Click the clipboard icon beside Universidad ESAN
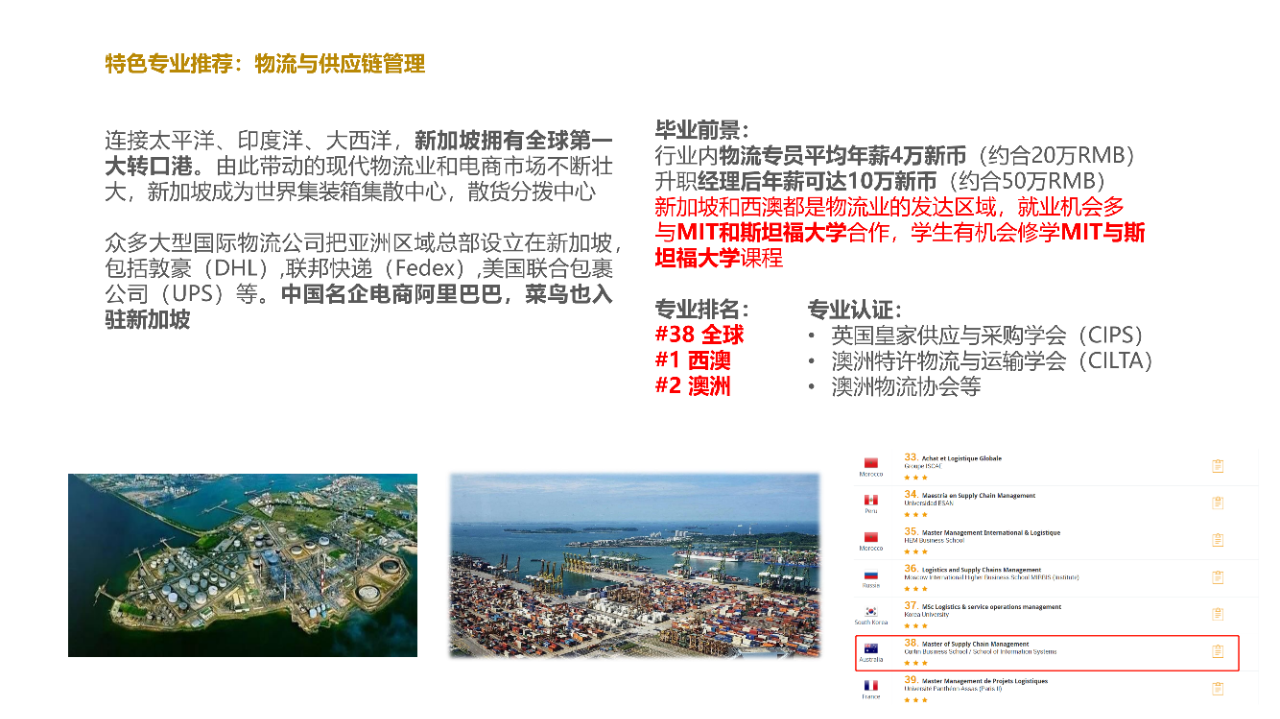Screen dimensions: 1280x719 pyautogui.click(x=1217, y=503)
